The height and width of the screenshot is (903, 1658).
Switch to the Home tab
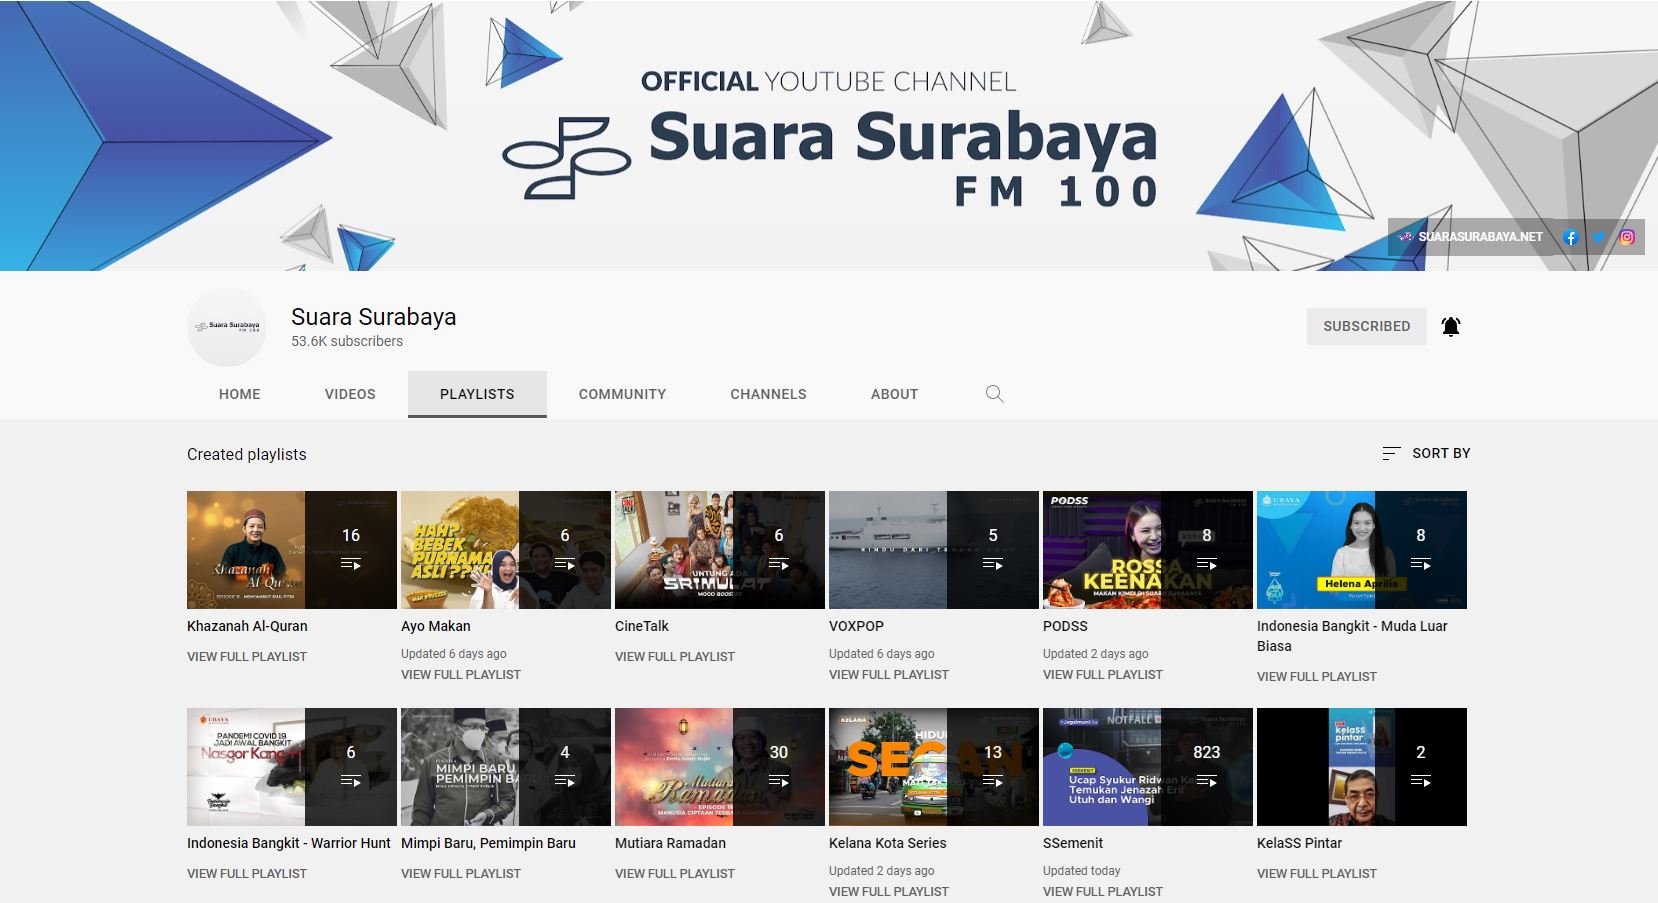240,394
